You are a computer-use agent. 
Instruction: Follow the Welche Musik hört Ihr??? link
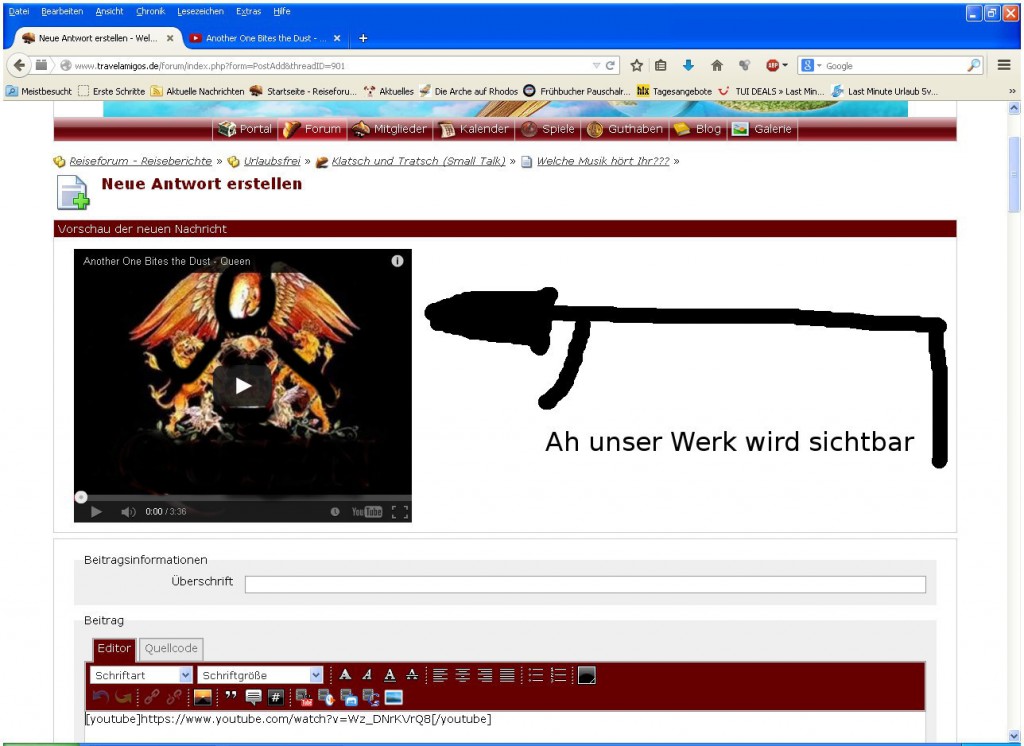[x=603, y=161]
